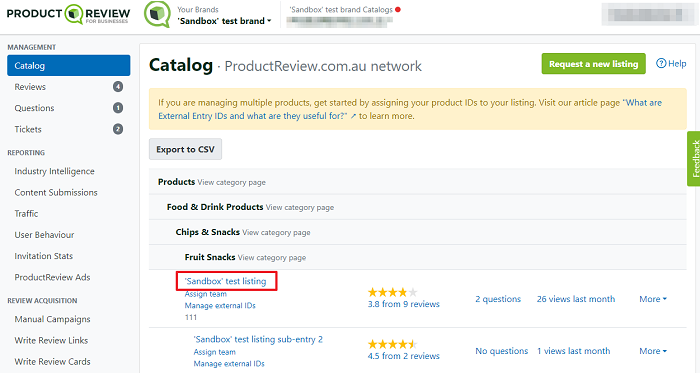Open 4.5 from 2 reviews link
700x373 pixels.
click(x=404, y=356)
